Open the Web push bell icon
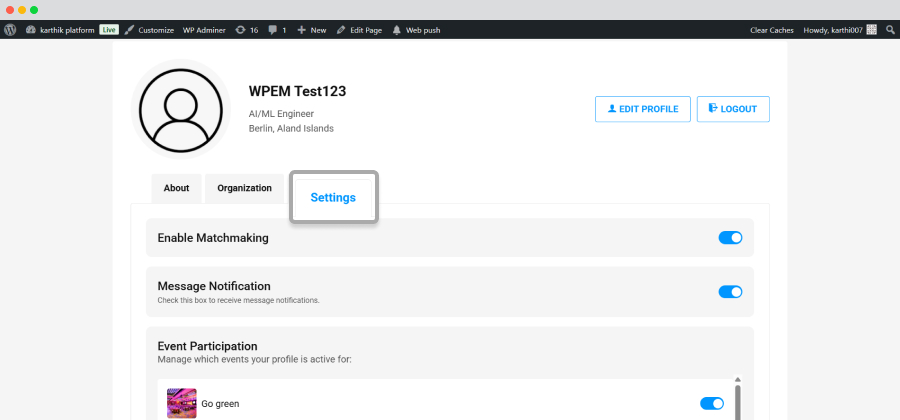 [x=397, y=30]
